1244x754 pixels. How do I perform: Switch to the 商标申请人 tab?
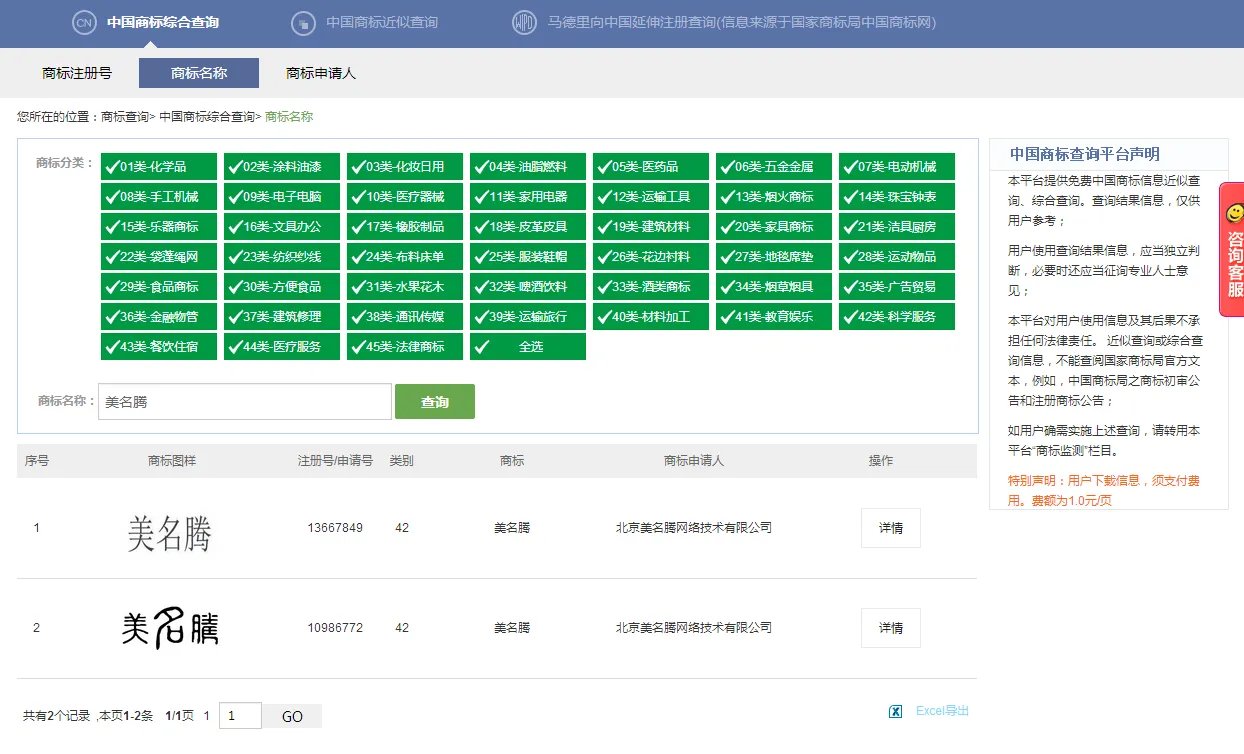point(321,72)
